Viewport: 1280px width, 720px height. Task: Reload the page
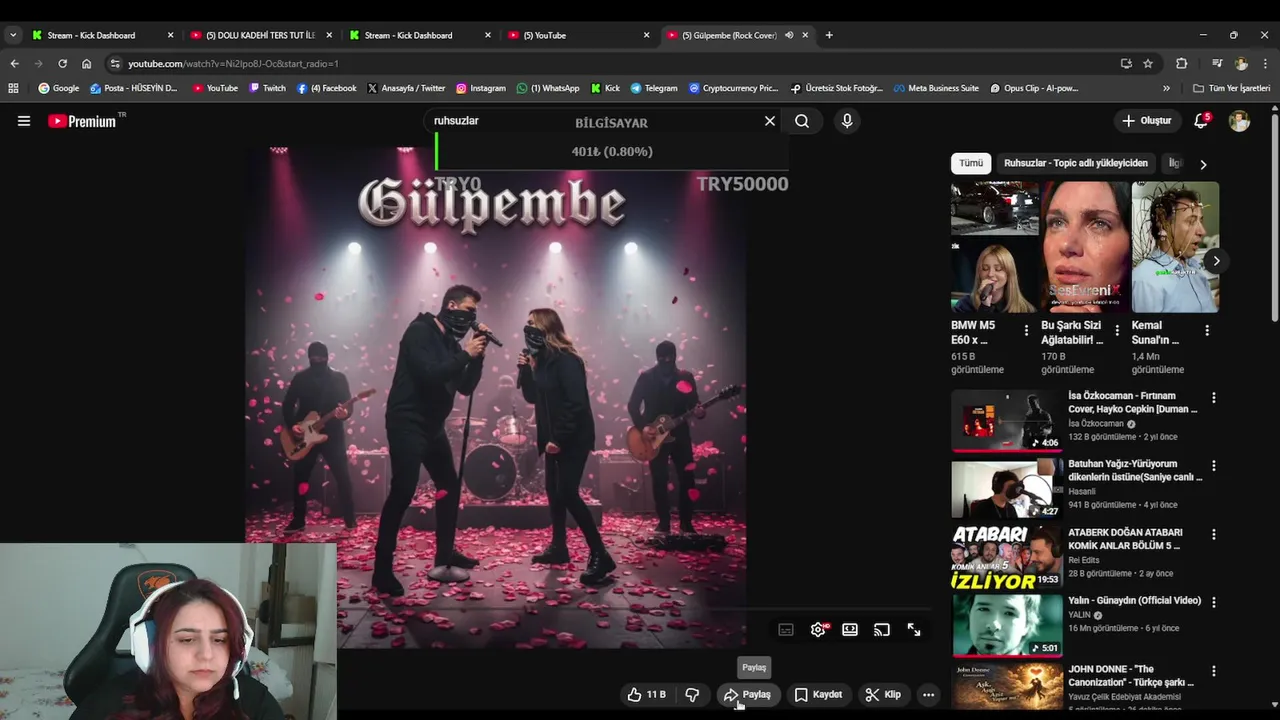tap(62, 63)
